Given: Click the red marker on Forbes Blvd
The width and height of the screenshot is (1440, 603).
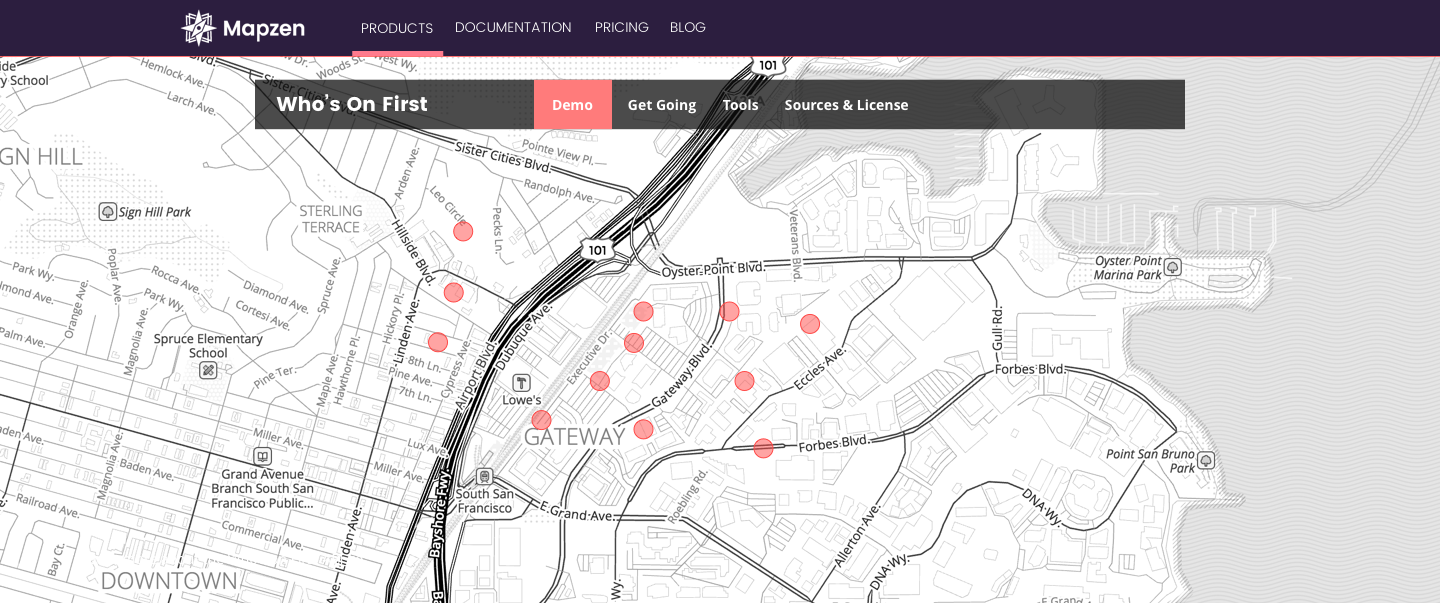Looking at the screenshot, I should (x=763, y=448).
